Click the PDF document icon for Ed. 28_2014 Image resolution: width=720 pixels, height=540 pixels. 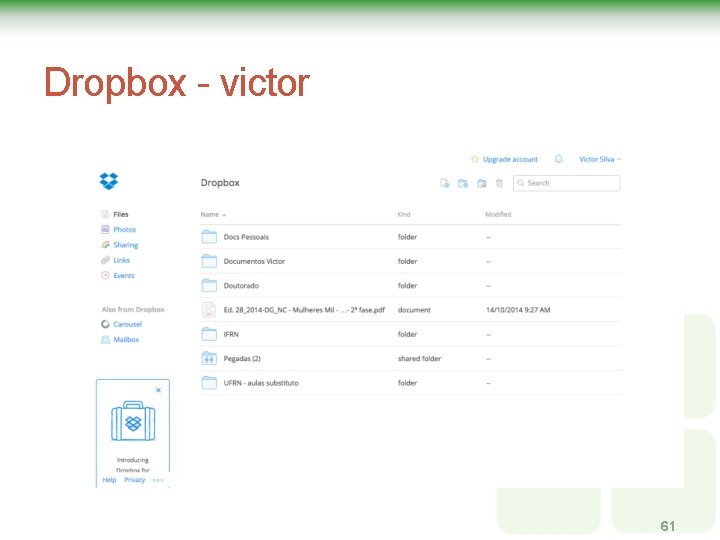(x=209, y=310)
